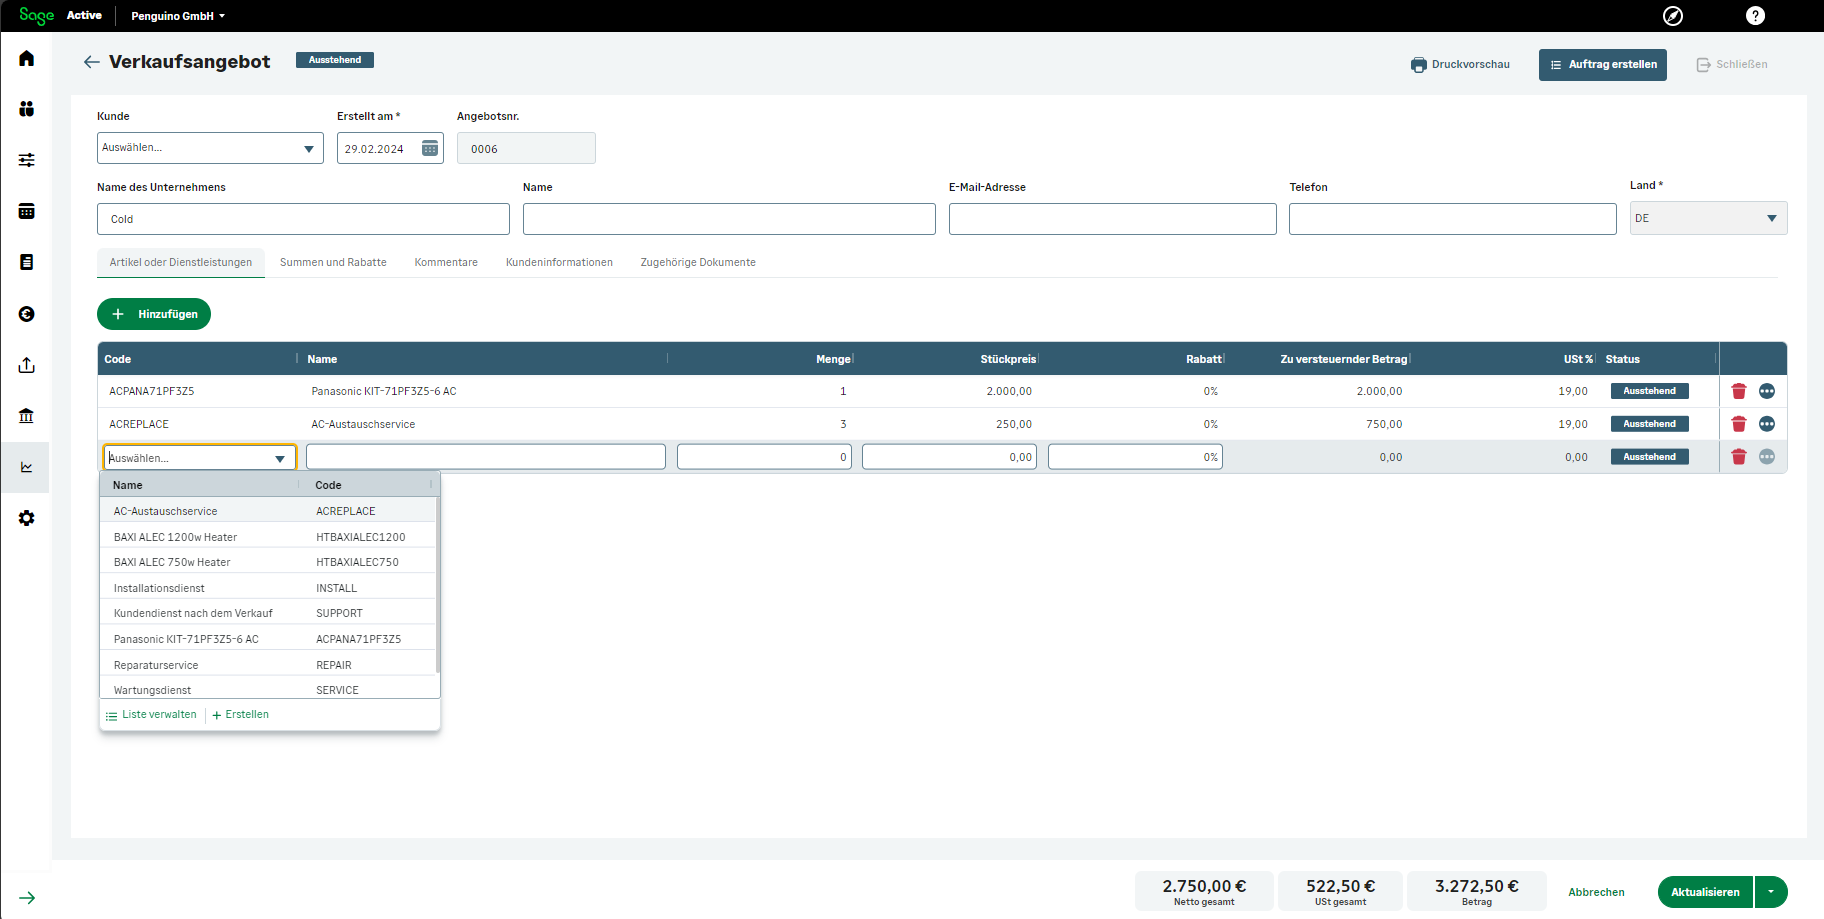Viewport: 1824px width, 919px height.
Task: Open more options for the Panasonic line item
Action: pos(1767,391)
